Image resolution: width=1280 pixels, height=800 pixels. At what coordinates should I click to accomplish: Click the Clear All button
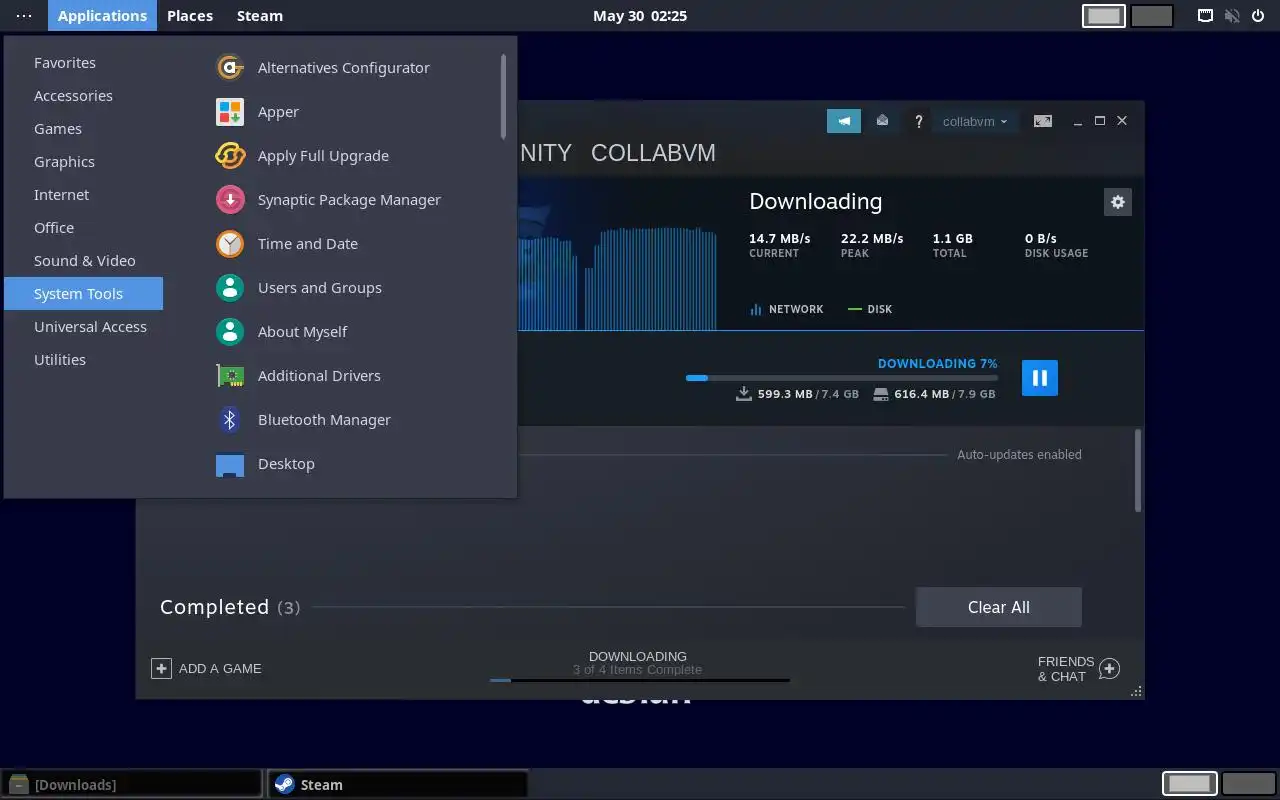(x=998, y=607)
